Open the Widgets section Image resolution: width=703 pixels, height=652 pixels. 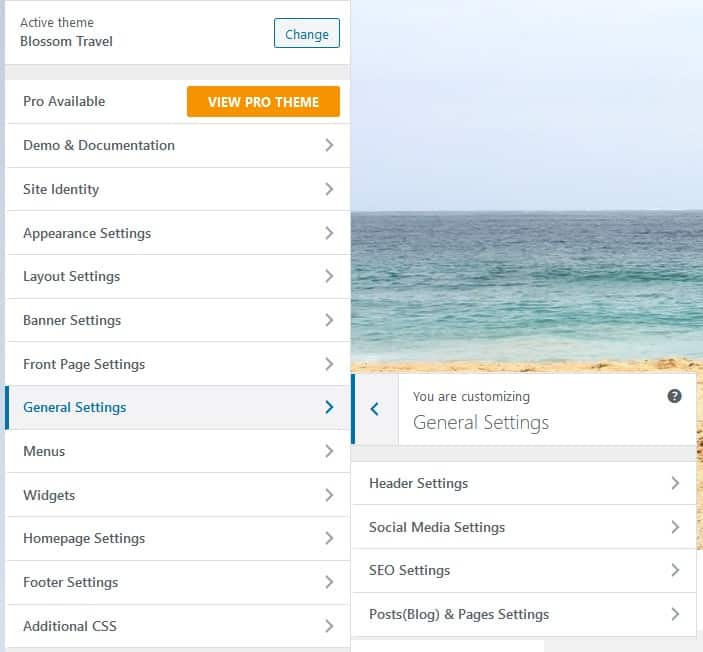point(178,495)
